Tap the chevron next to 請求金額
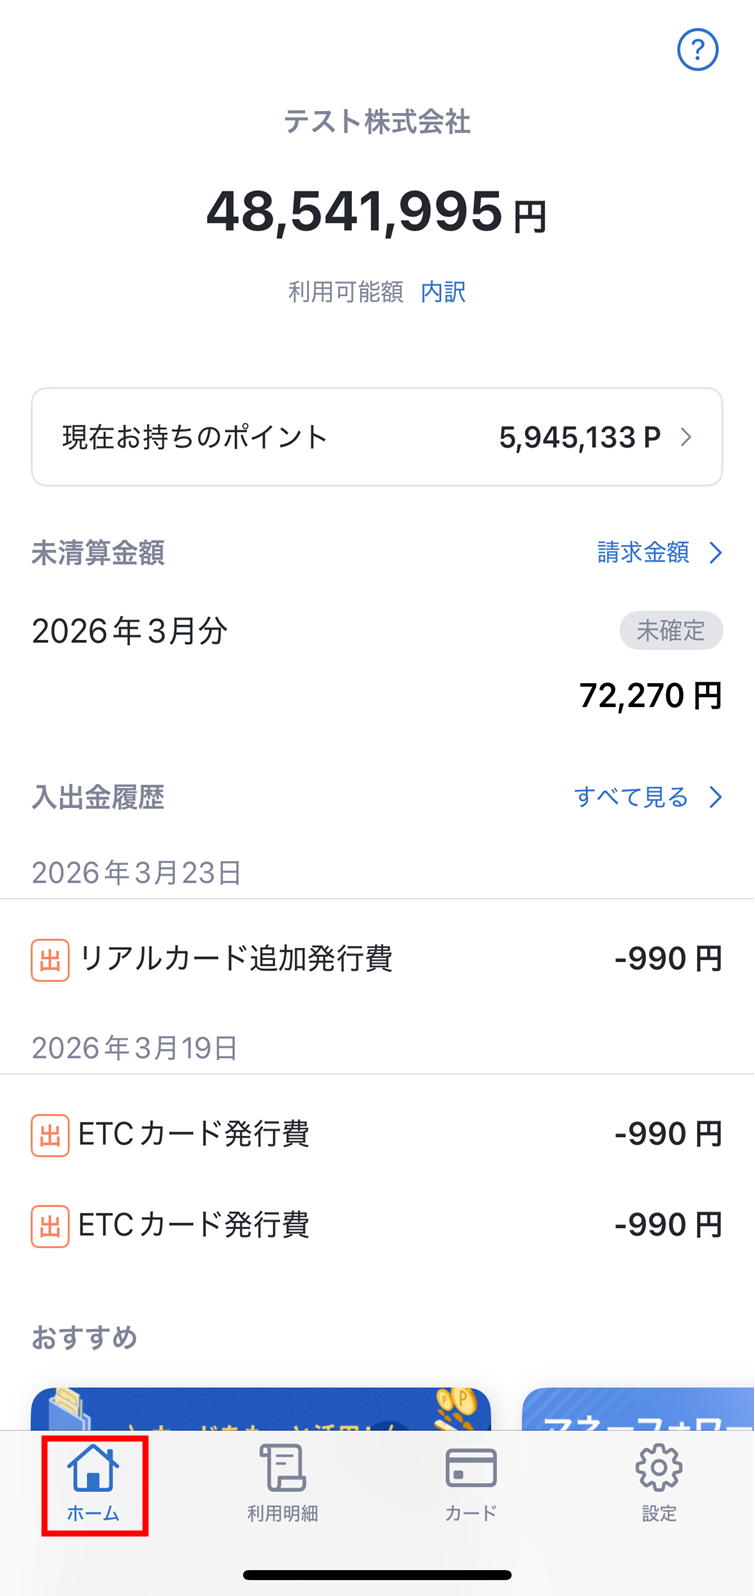Screen dimensions: 755x1596 click(x=715, y=553)
